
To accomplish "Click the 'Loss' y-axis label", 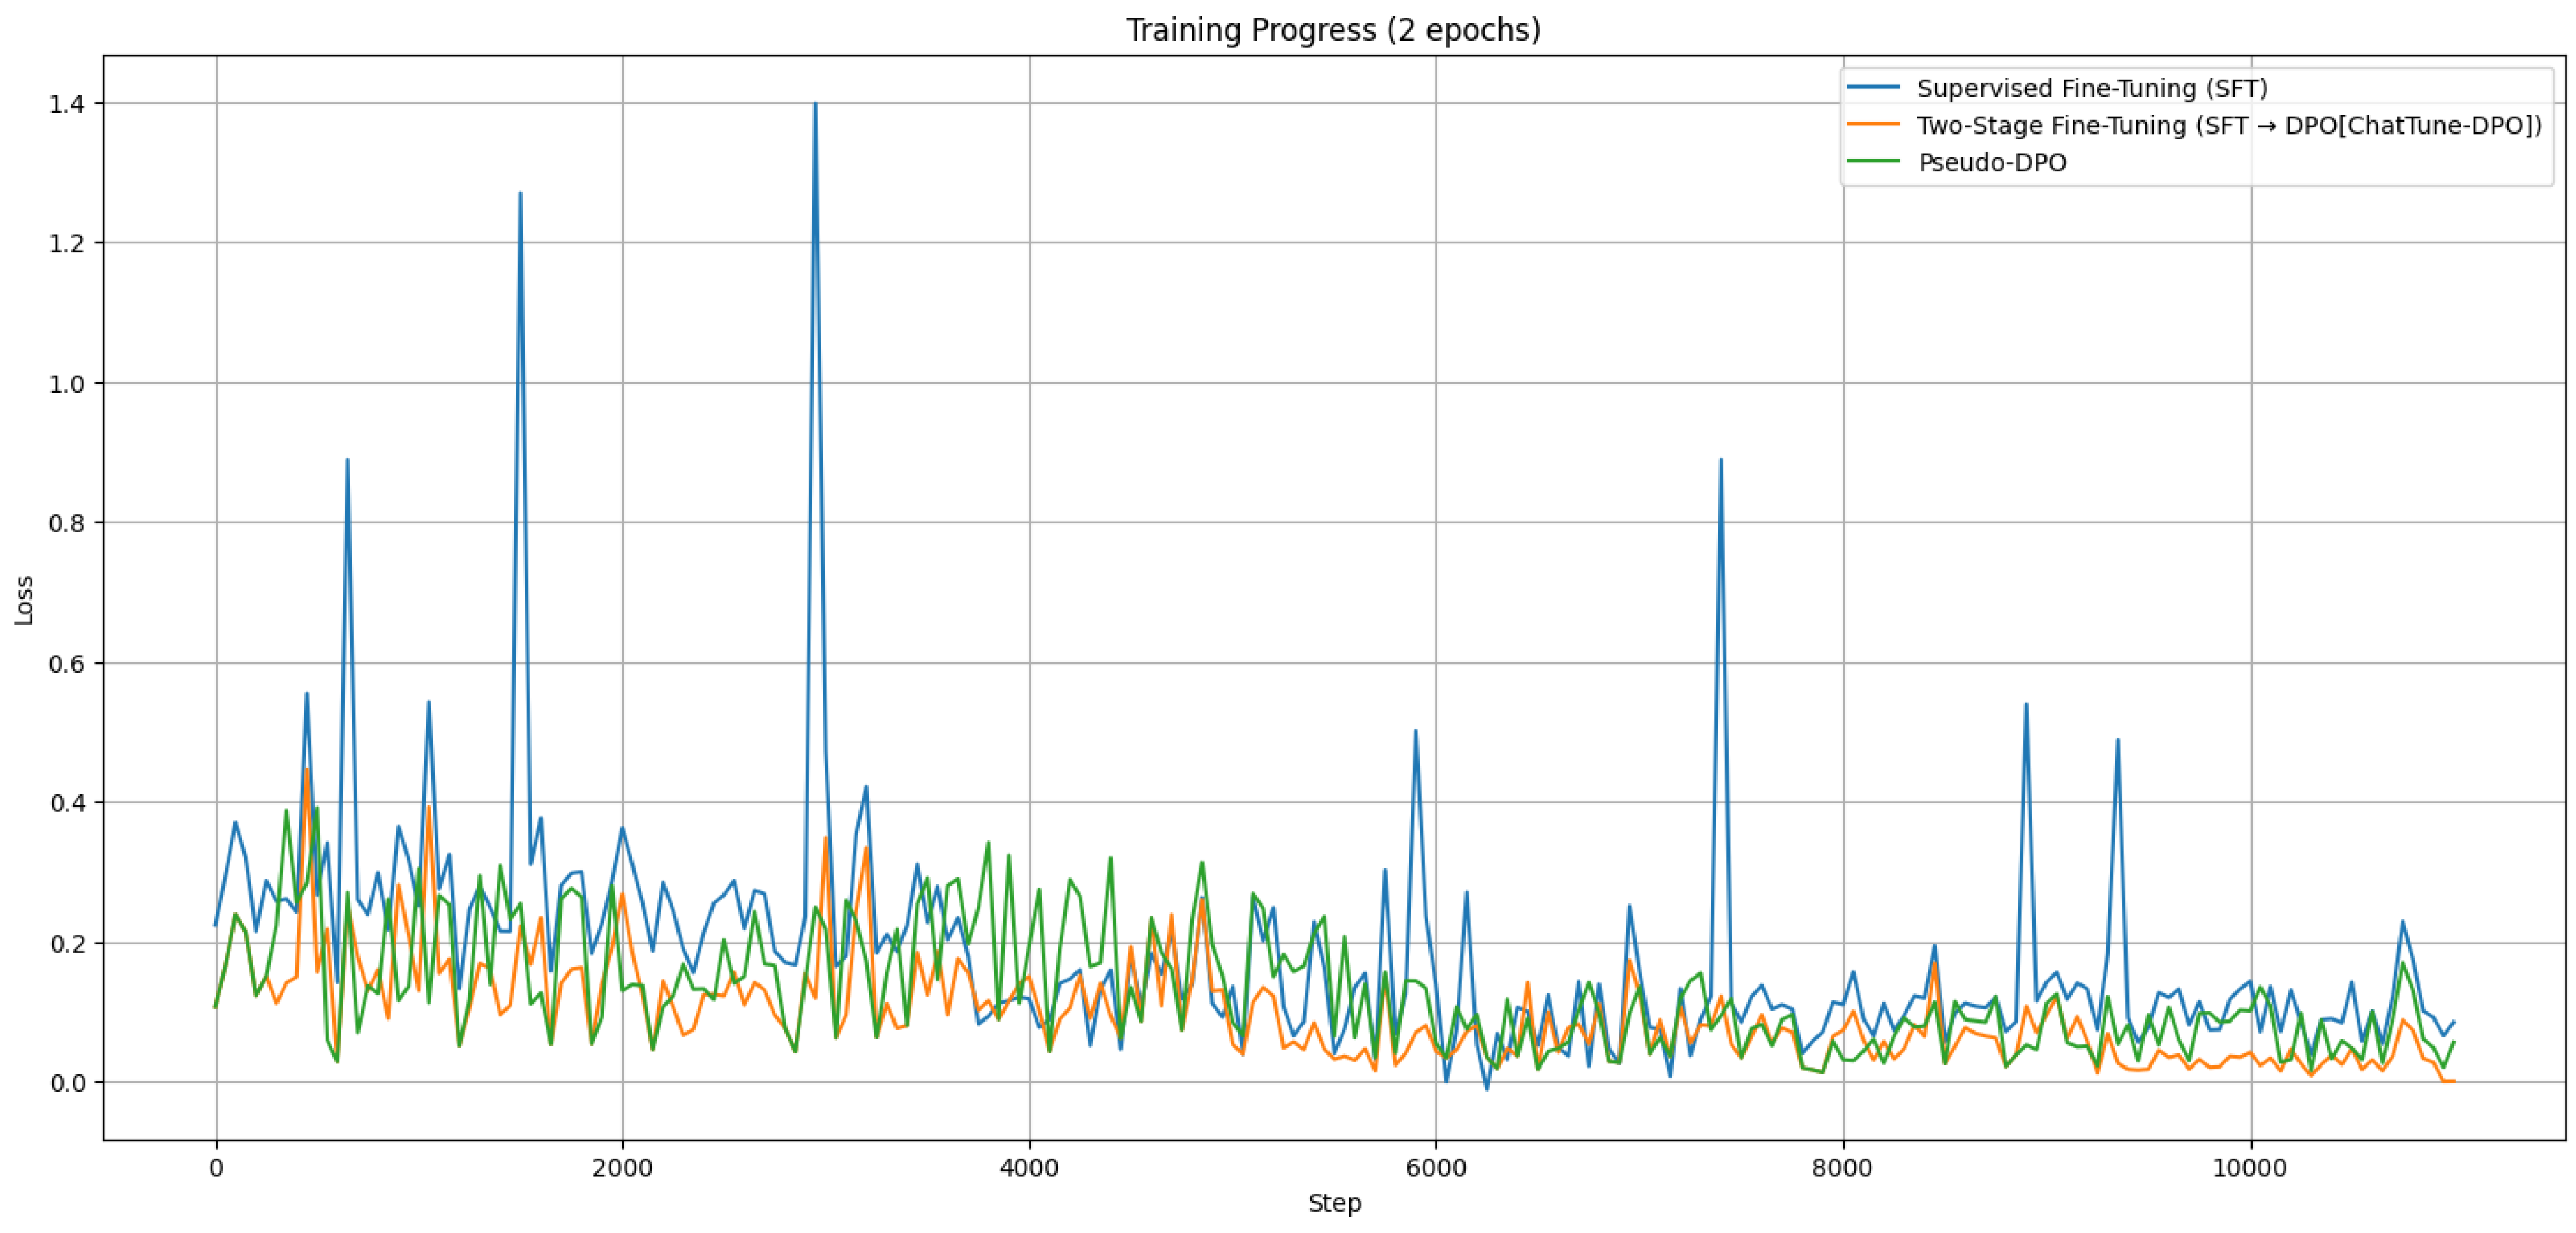I will 24,600.
